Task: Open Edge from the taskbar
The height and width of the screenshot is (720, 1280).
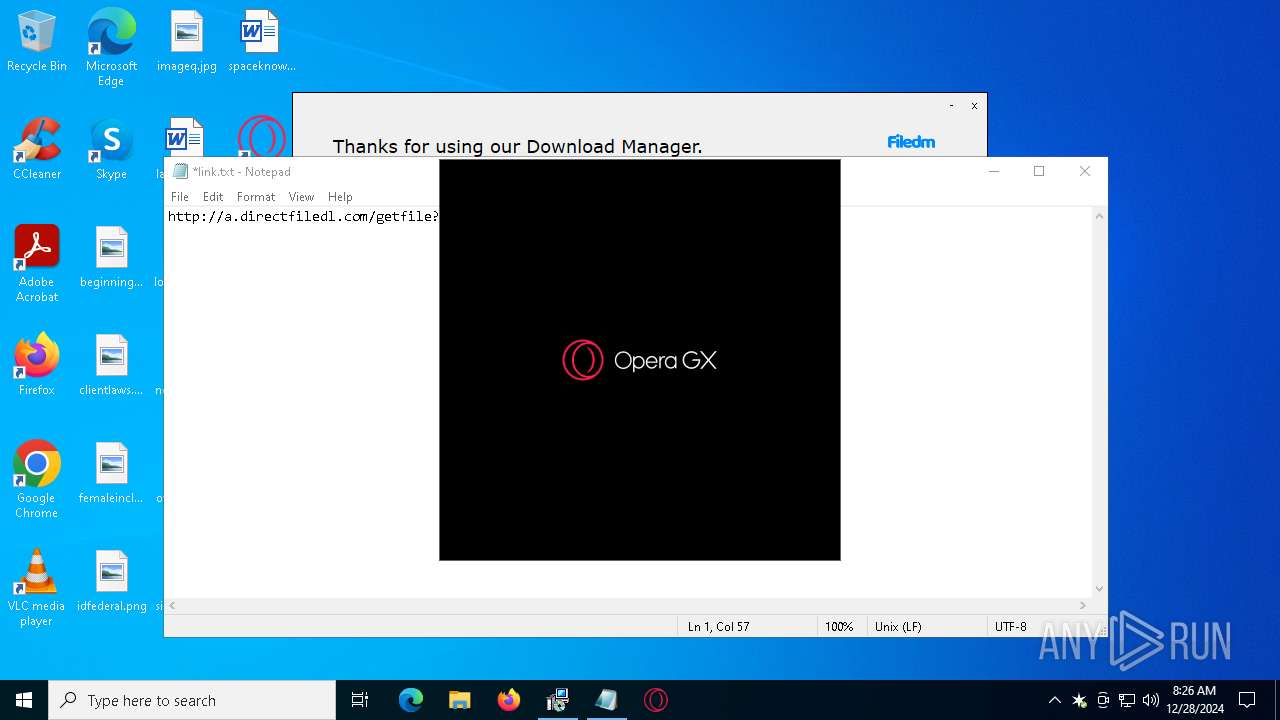Action: [x=411, y=700]
